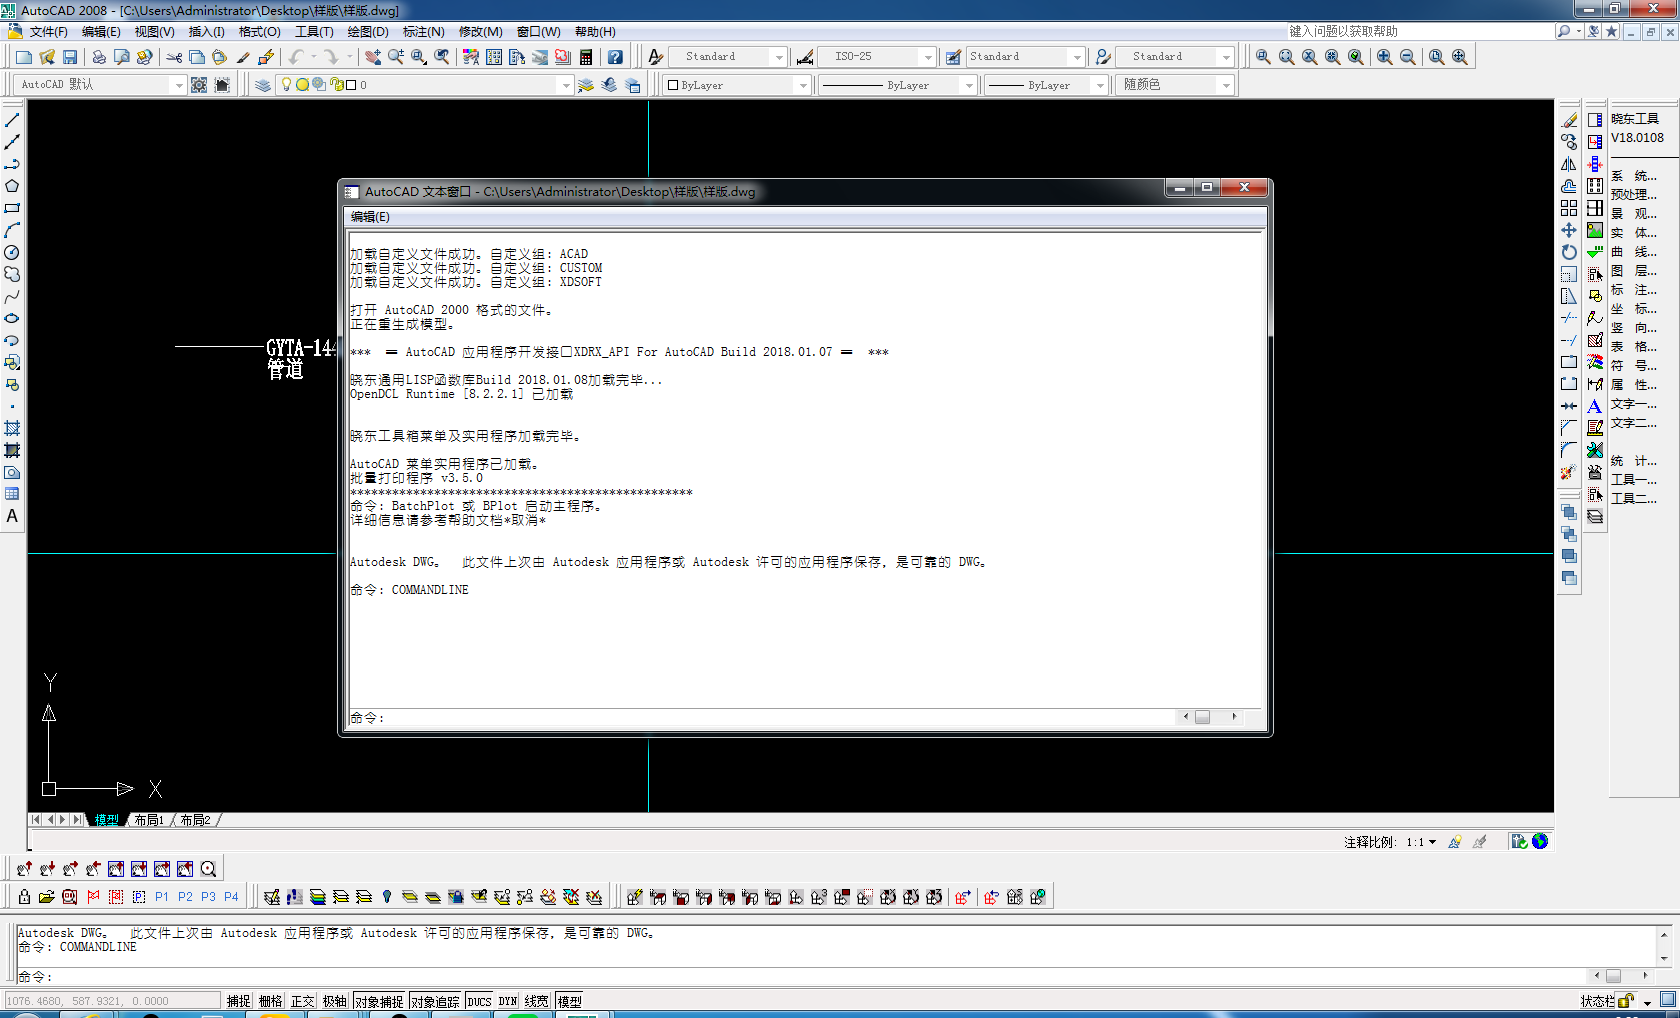Click the Zoom Window magnifier icon

tap(1264, 57)
